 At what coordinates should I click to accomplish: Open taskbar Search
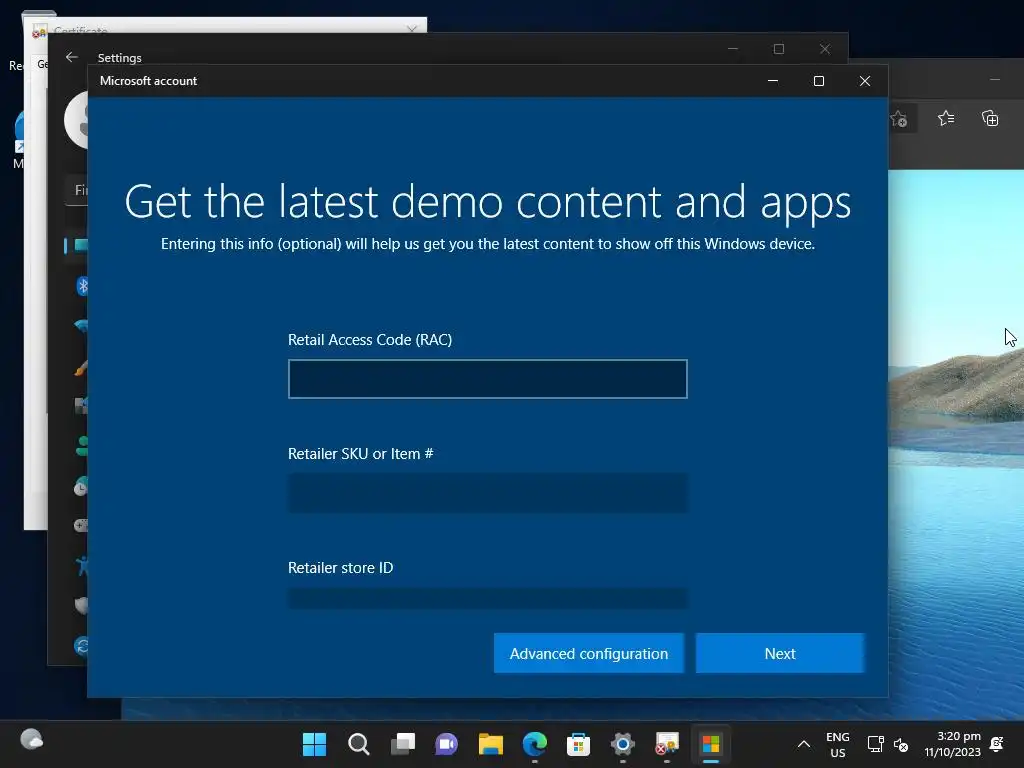pyautogui.click(x=358, y=744)
